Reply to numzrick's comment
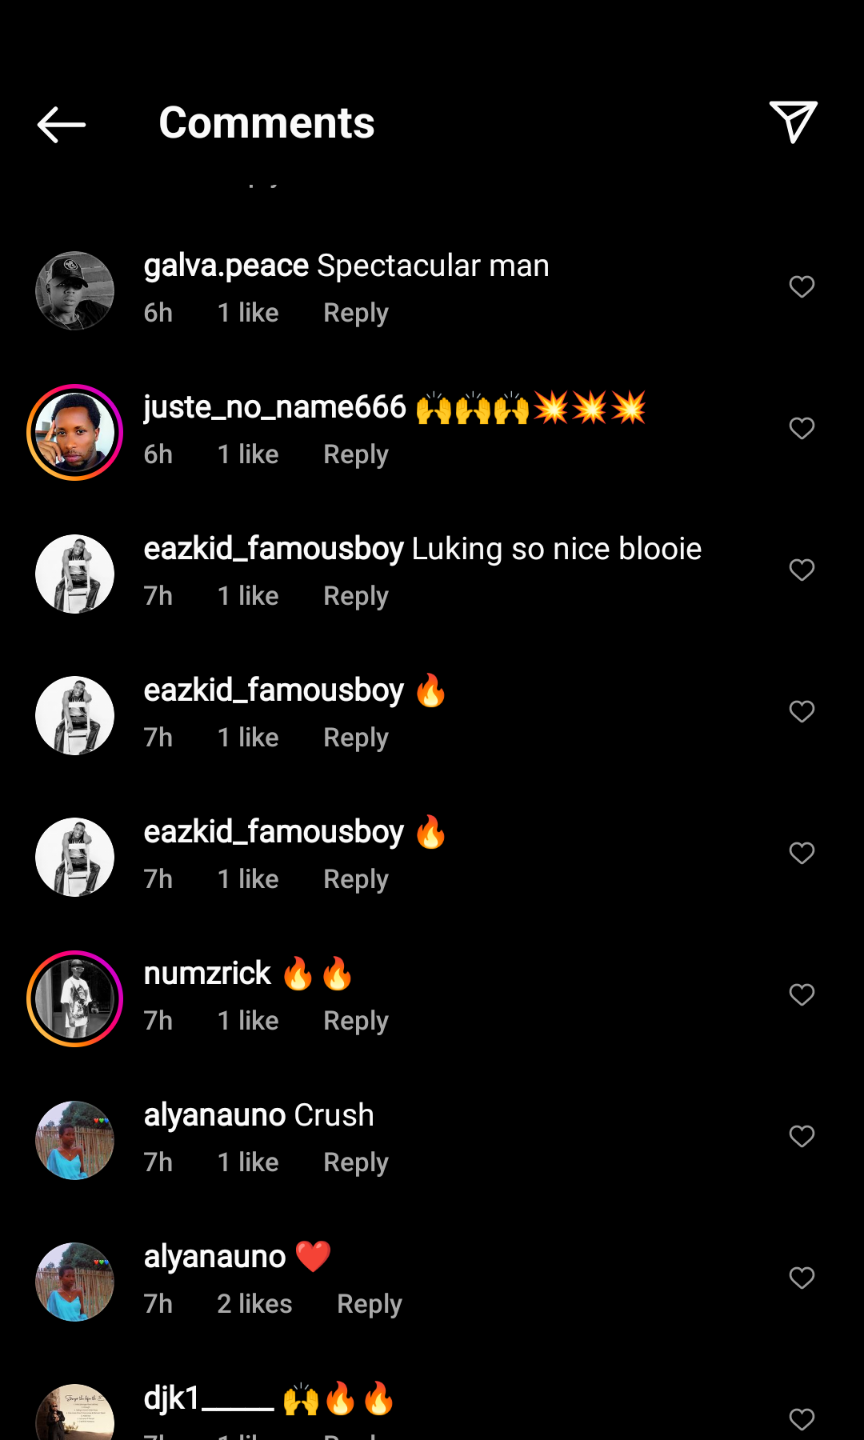This screenshot has height=1440, width=864. point(355,1021)
